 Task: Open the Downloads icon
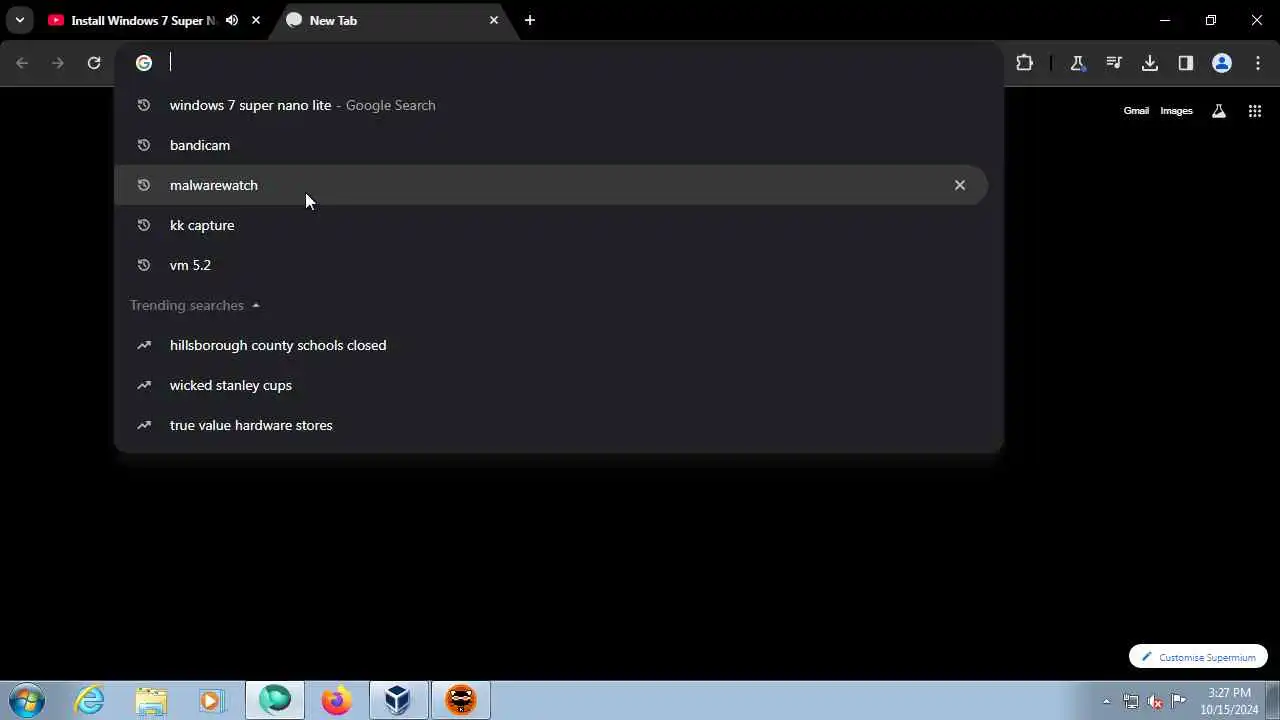[1150, 63]
